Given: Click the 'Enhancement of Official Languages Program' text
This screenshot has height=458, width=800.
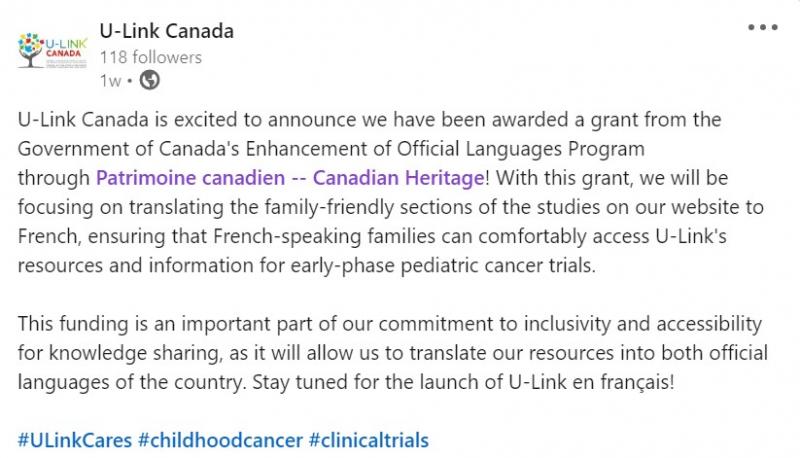Looking at the screenshot, I should (x=445, y=149).
